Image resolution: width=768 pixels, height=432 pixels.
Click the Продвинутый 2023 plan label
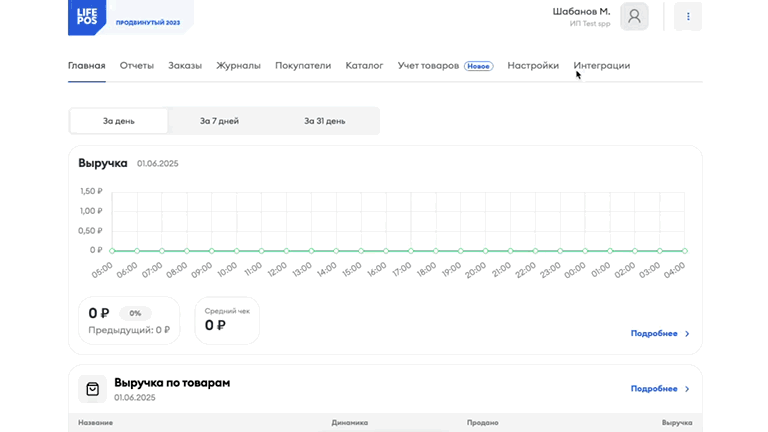tap(148, 23)
